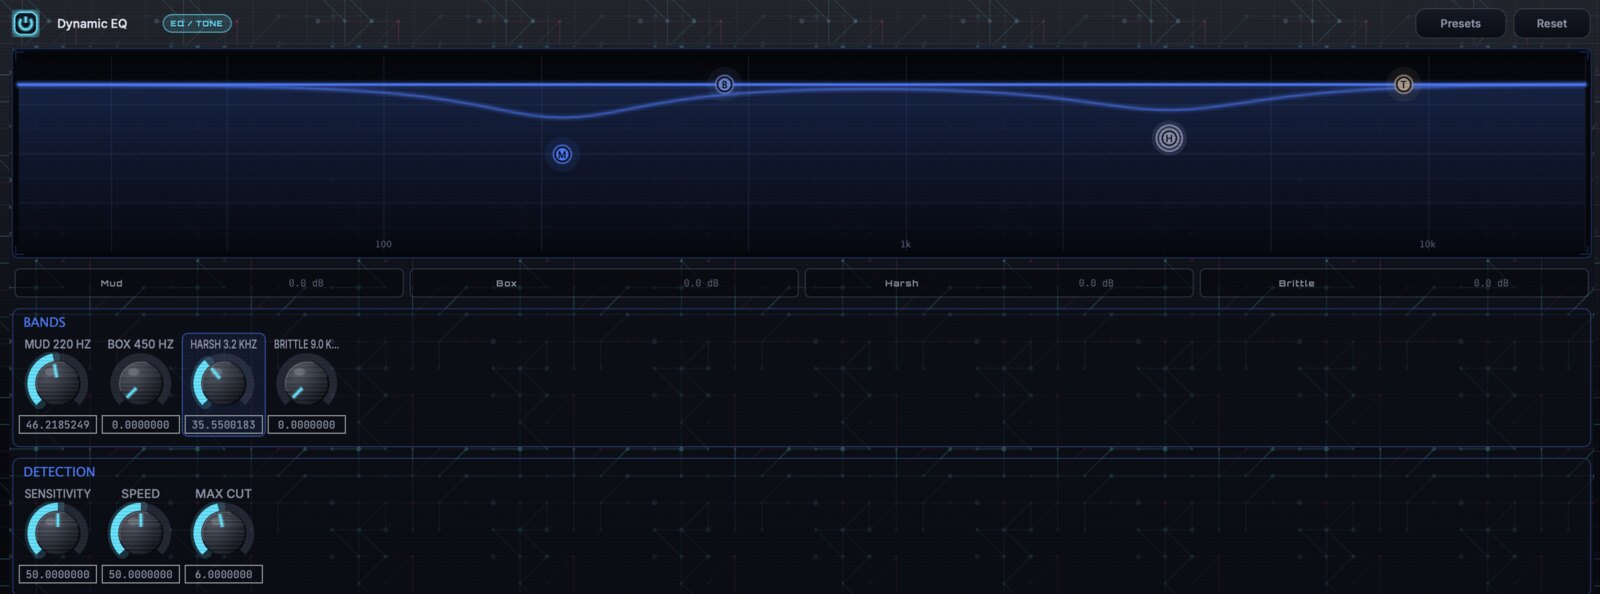Image resolution: width=1600 pixels, height=594 pixels.
Task: Adjust the Brittle 9.0 kHz knob
Action: click(x=306, y=383)
